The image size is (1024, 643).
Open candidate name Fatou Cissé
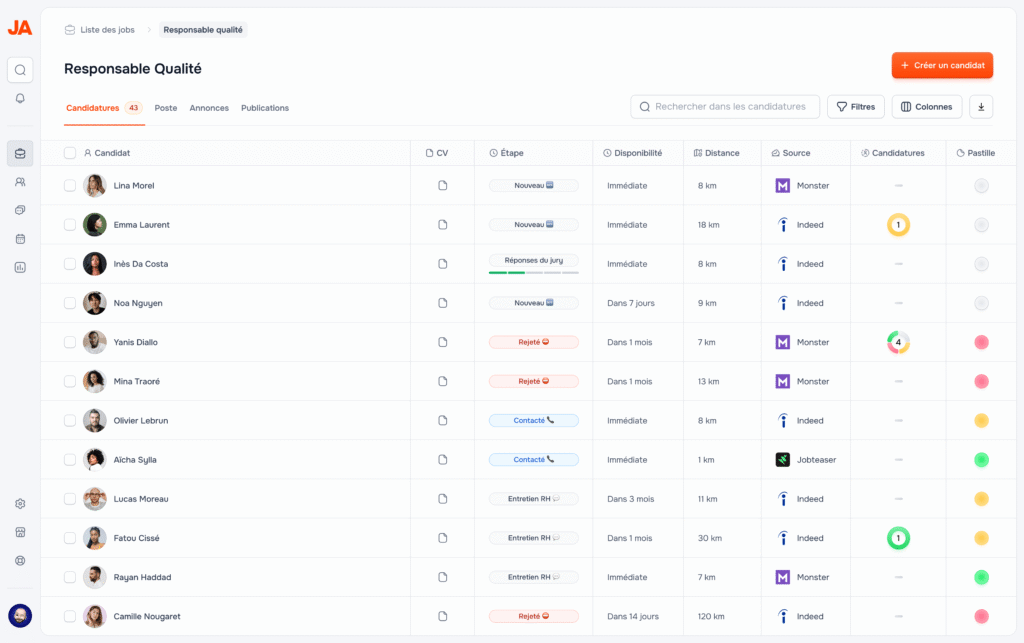click(x=136, y=538)
